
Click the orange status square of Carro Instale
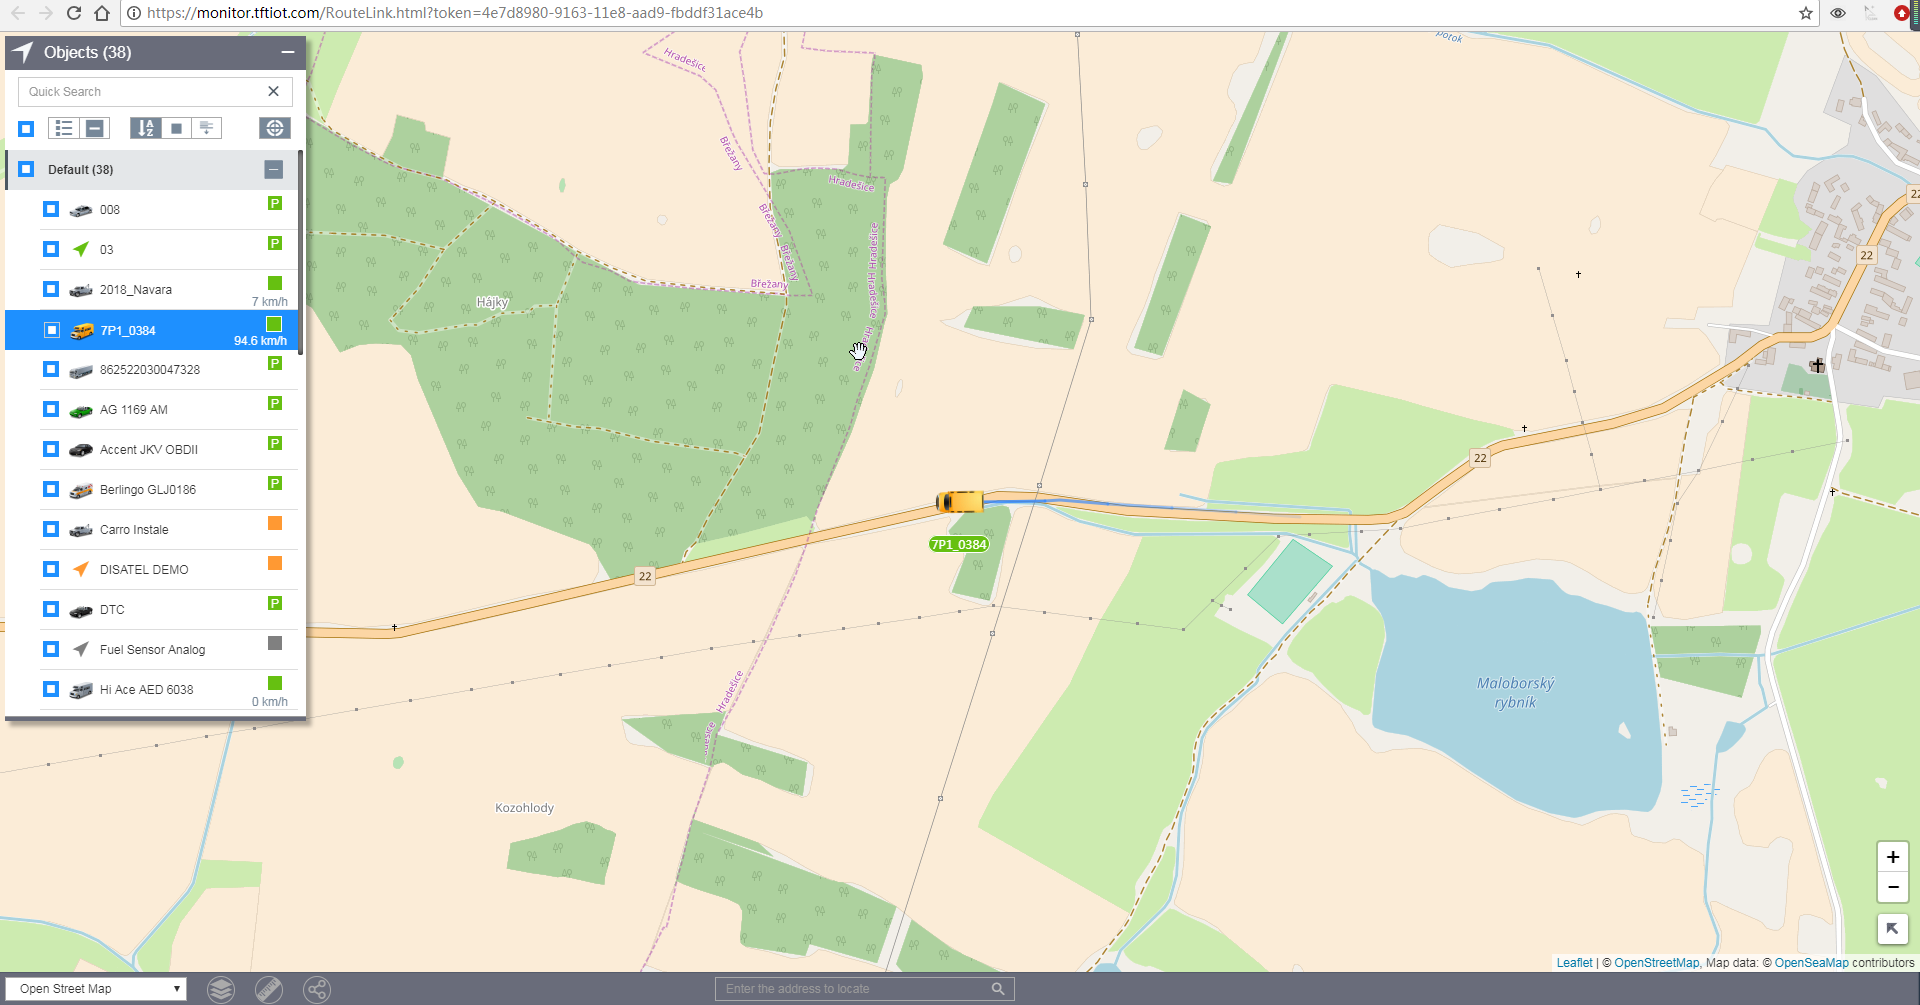click(x=275, y=523)
